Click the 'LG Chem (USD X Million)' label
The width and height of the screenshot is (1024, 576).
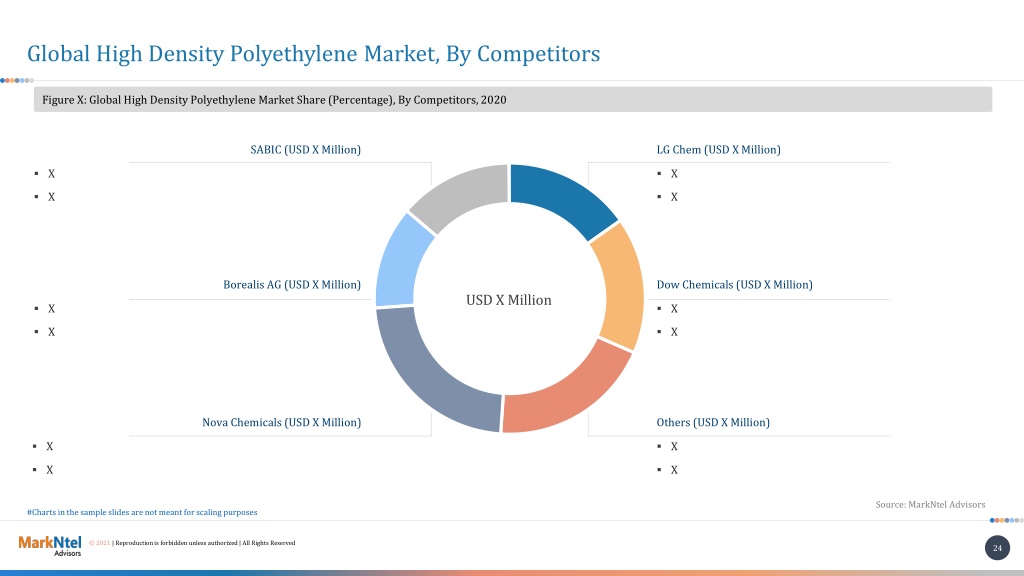pos(718,150)
